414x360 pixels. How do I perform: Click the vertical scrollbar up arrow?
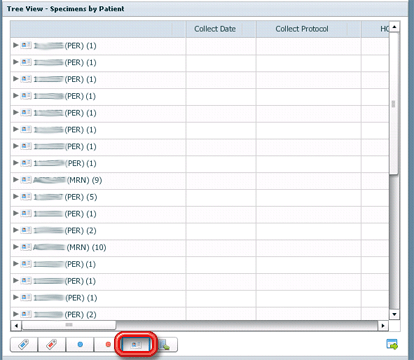[x=394, y=27]
